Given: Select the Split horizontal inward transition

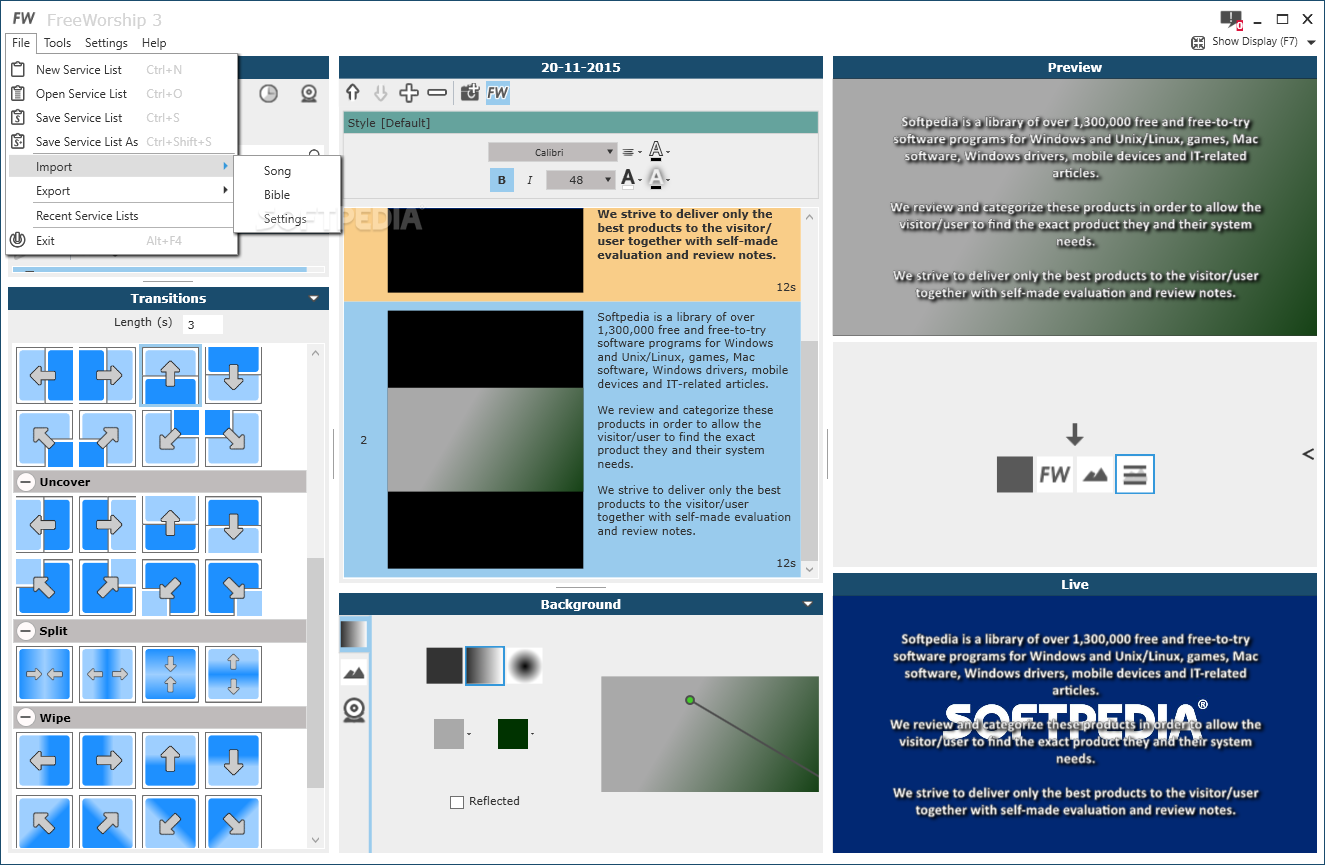Looking at the screenshot, I should pos(43,674).
